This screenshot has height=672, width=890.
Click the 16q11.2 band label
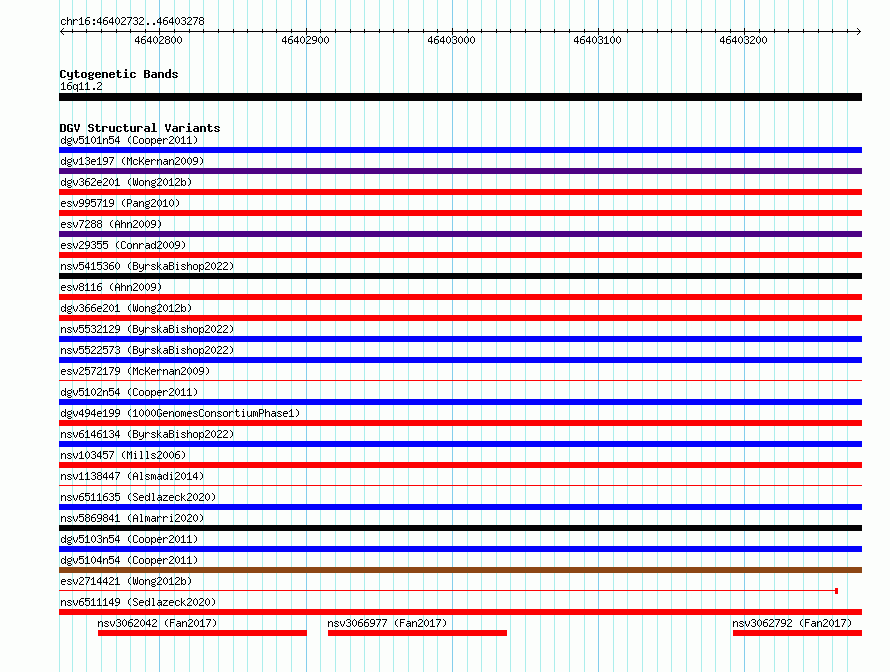click(x=81, y=86)
